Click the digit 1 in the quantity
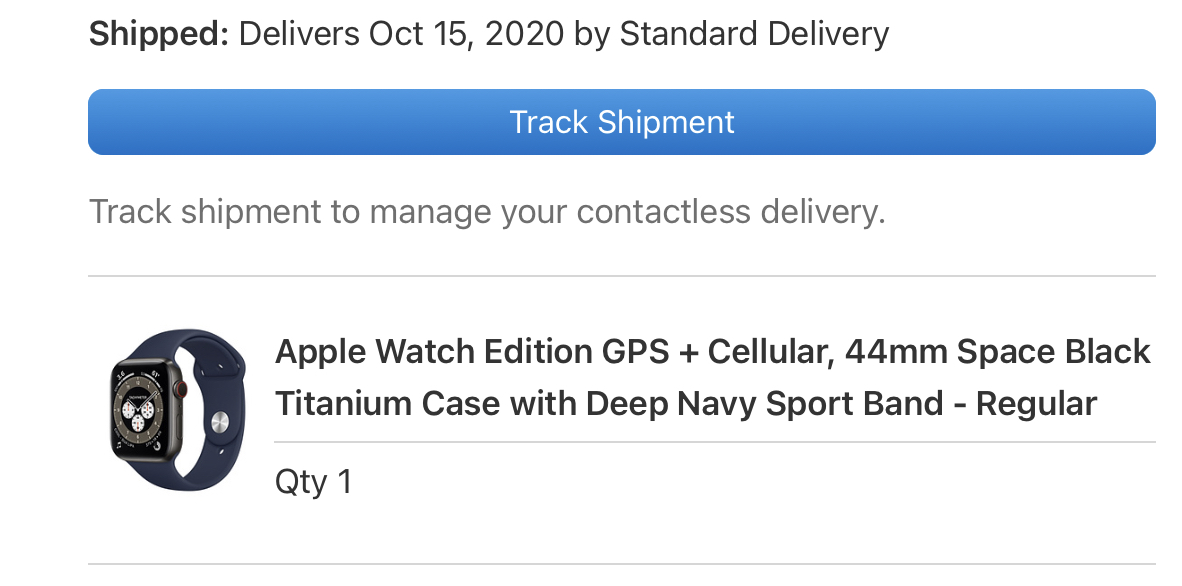 point(344,482)
